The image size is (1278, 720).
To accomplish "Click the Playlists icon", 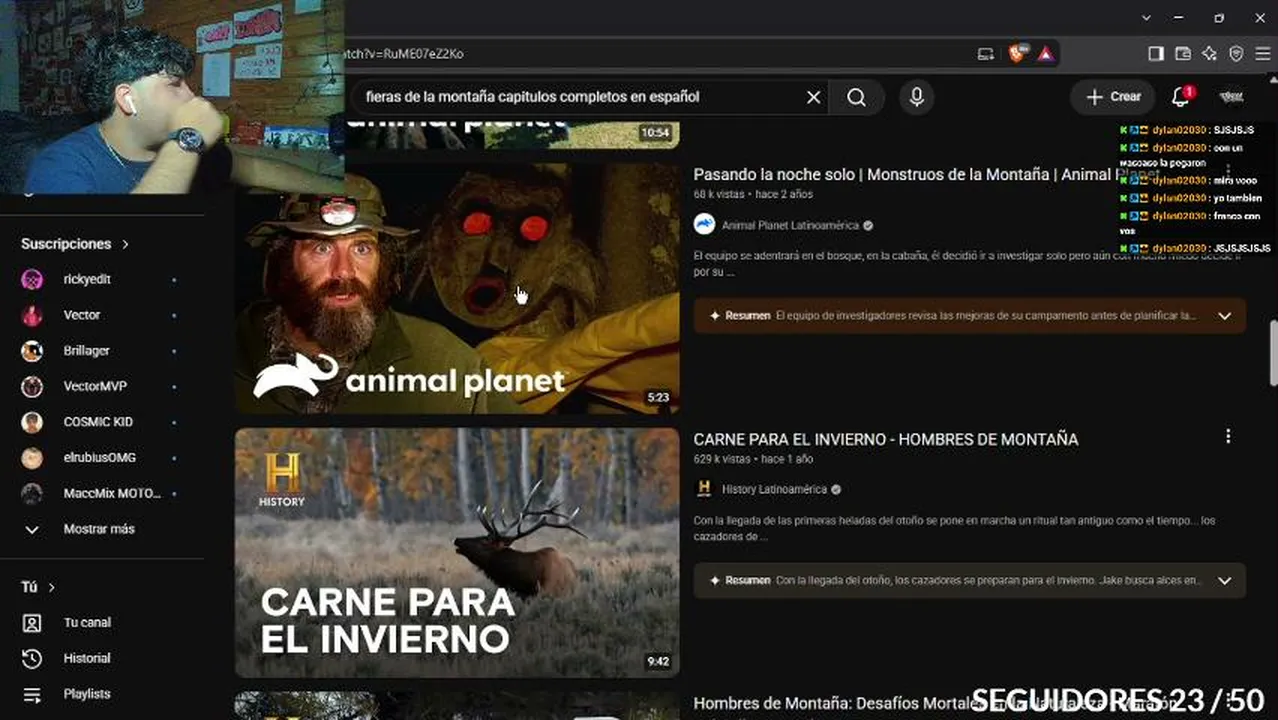I will point(32,694).
